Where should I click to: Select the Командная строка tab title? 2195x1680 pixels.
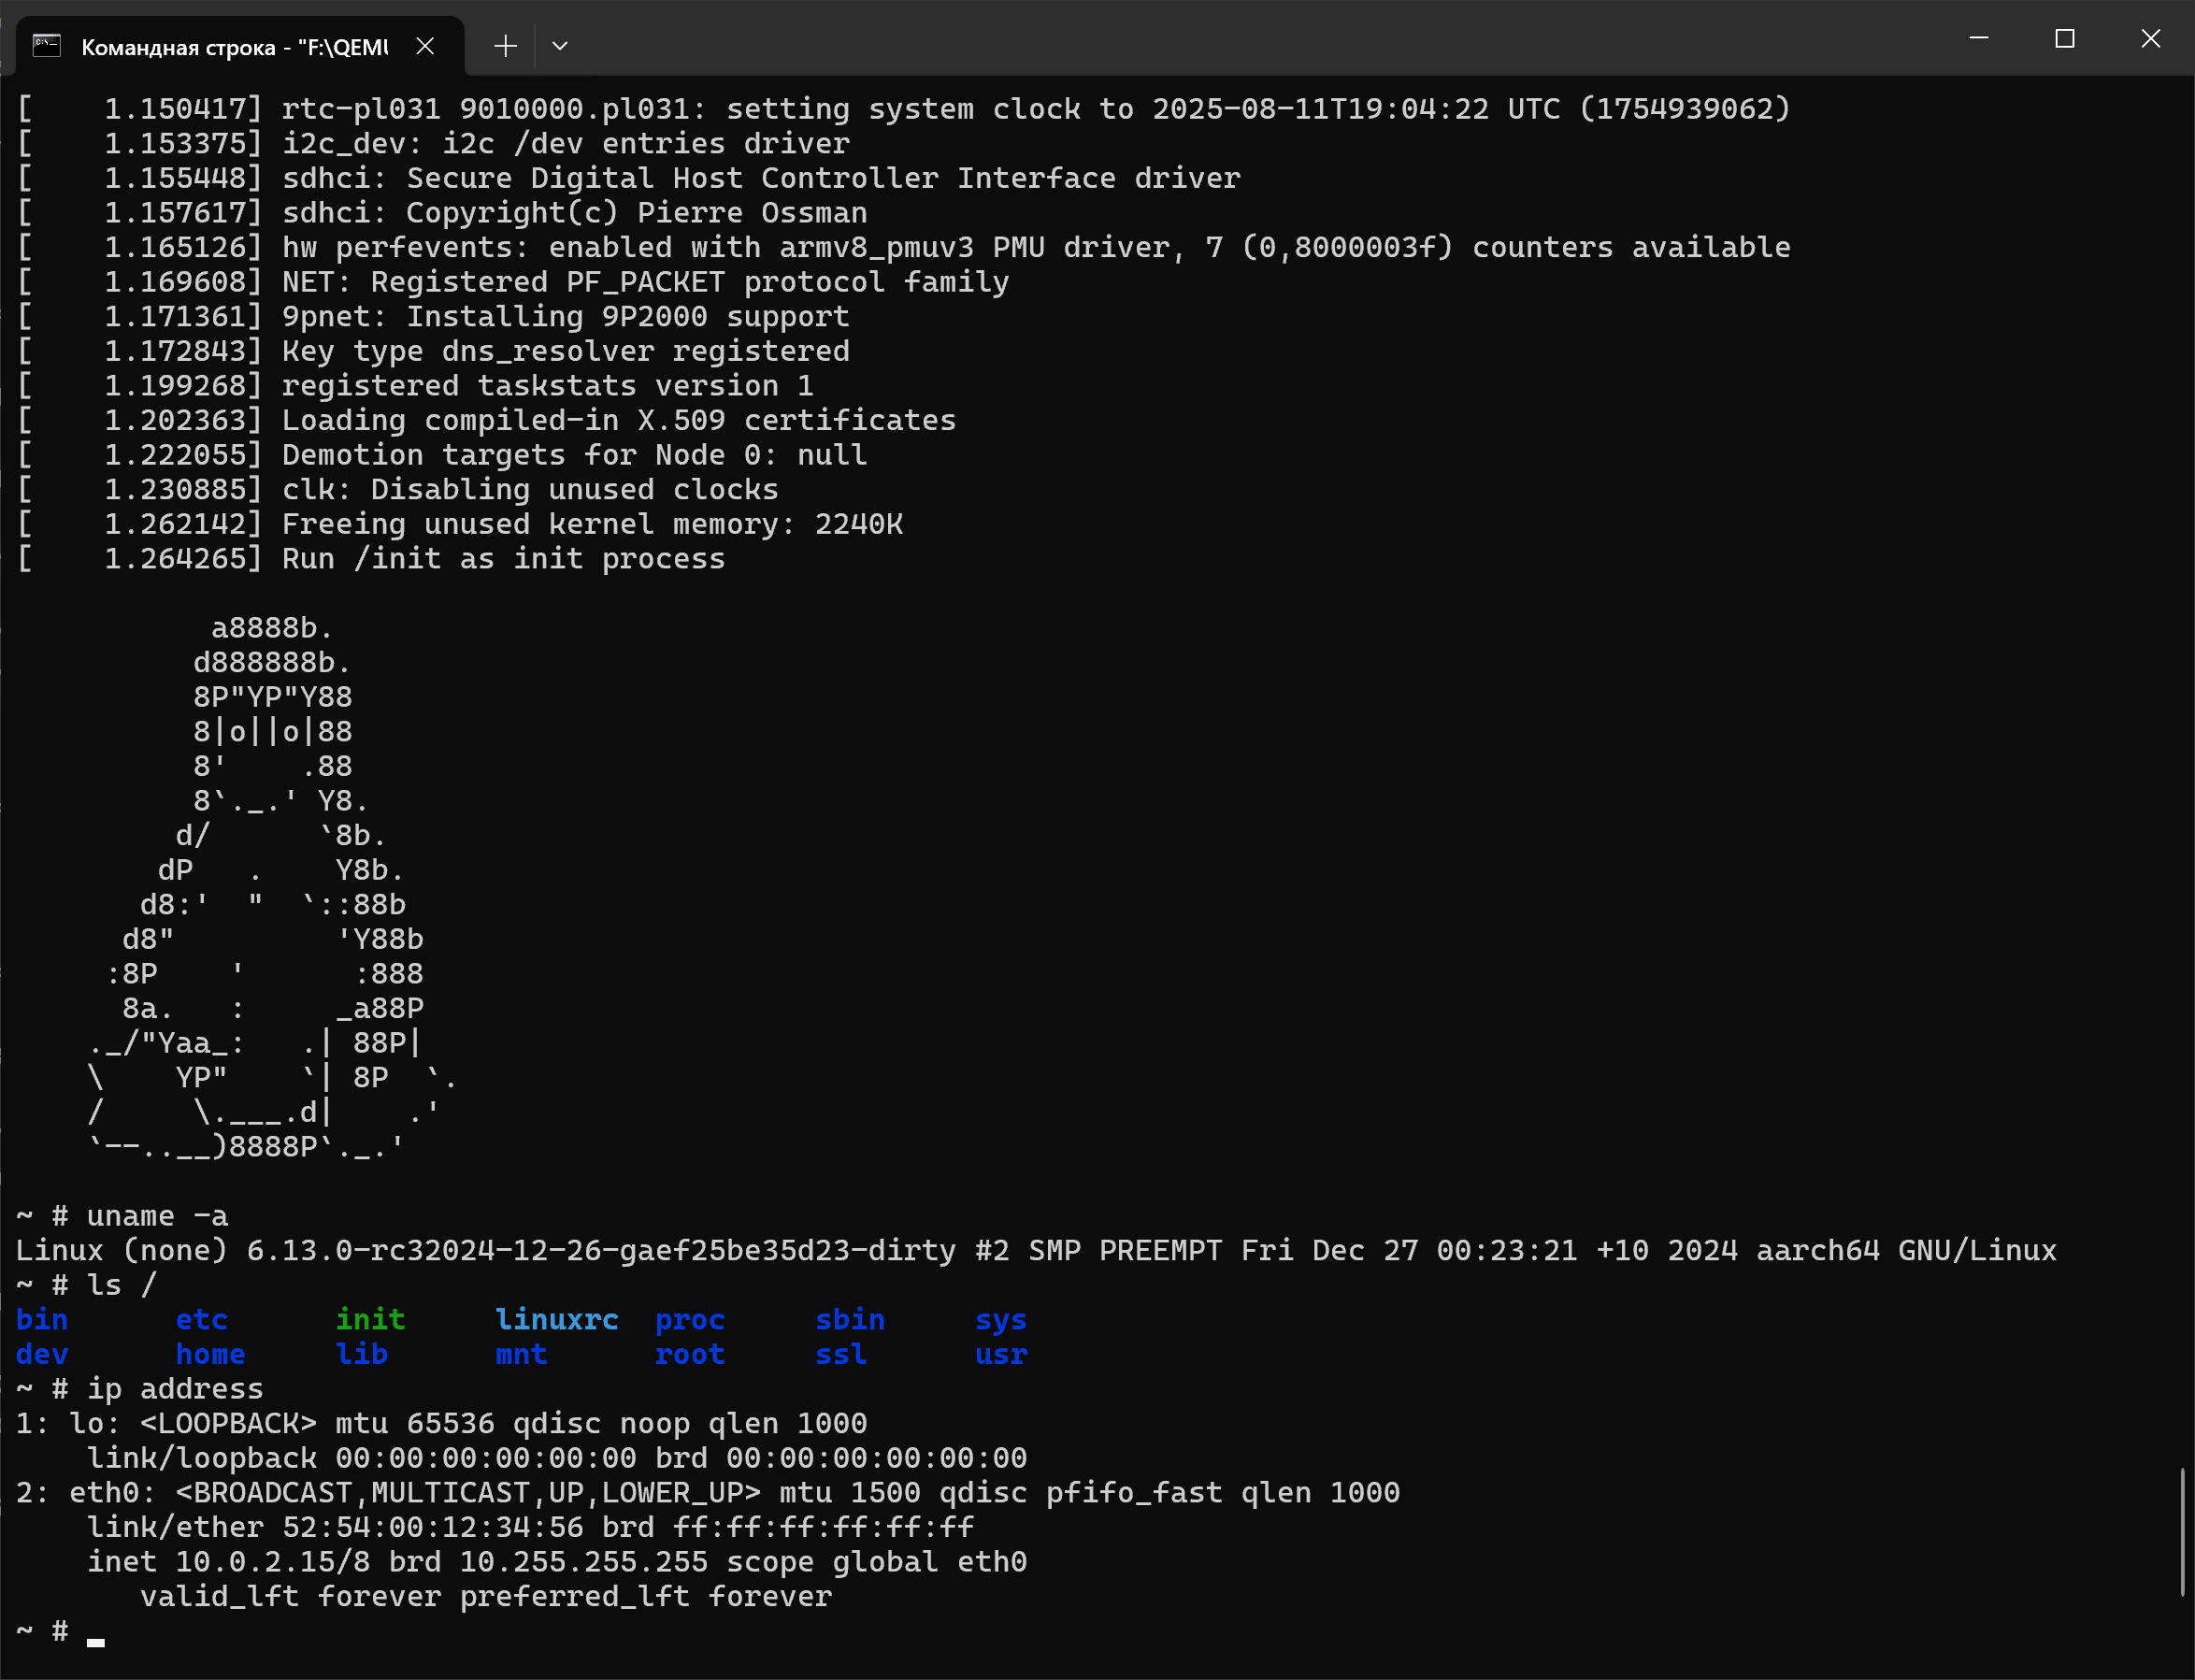[x=234, y=47]
